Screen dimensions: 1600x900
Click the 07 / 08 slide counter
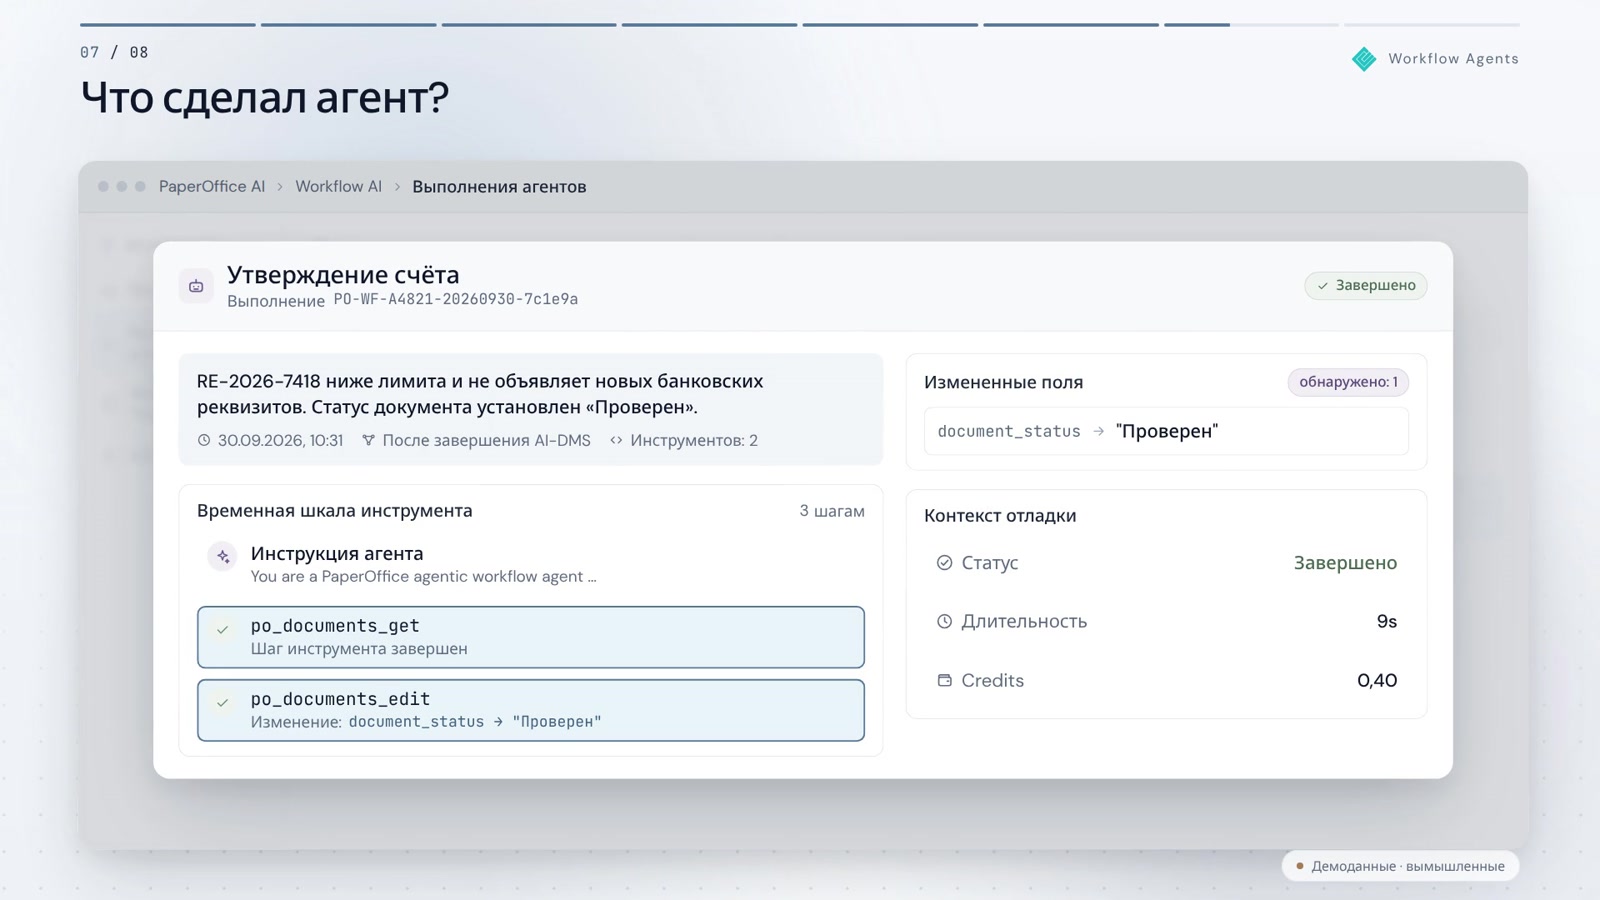(114, 52)
